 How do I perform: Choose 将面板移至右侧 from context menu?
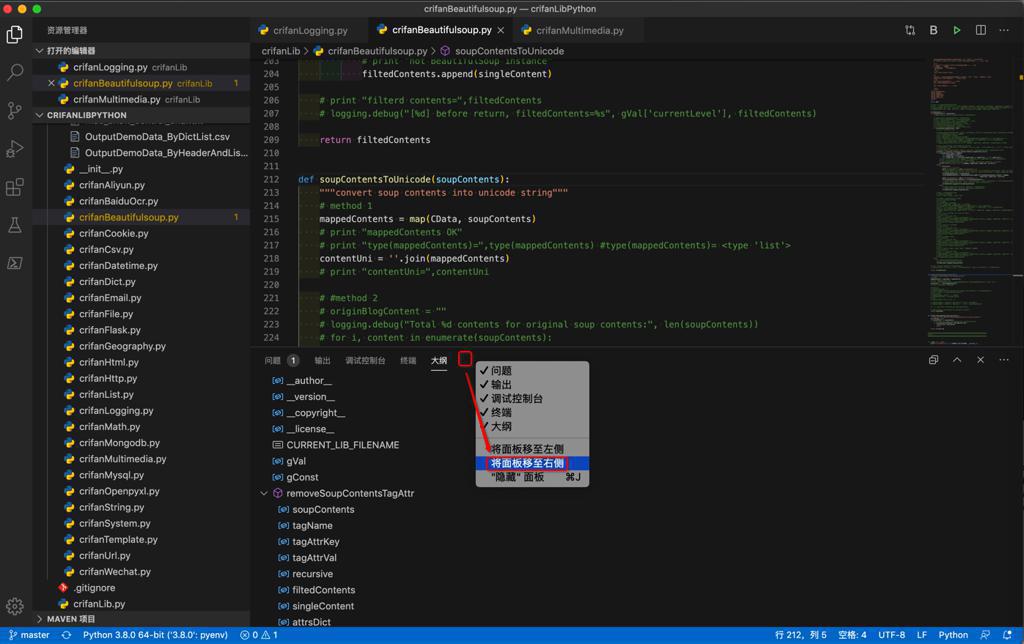[527, 464]
